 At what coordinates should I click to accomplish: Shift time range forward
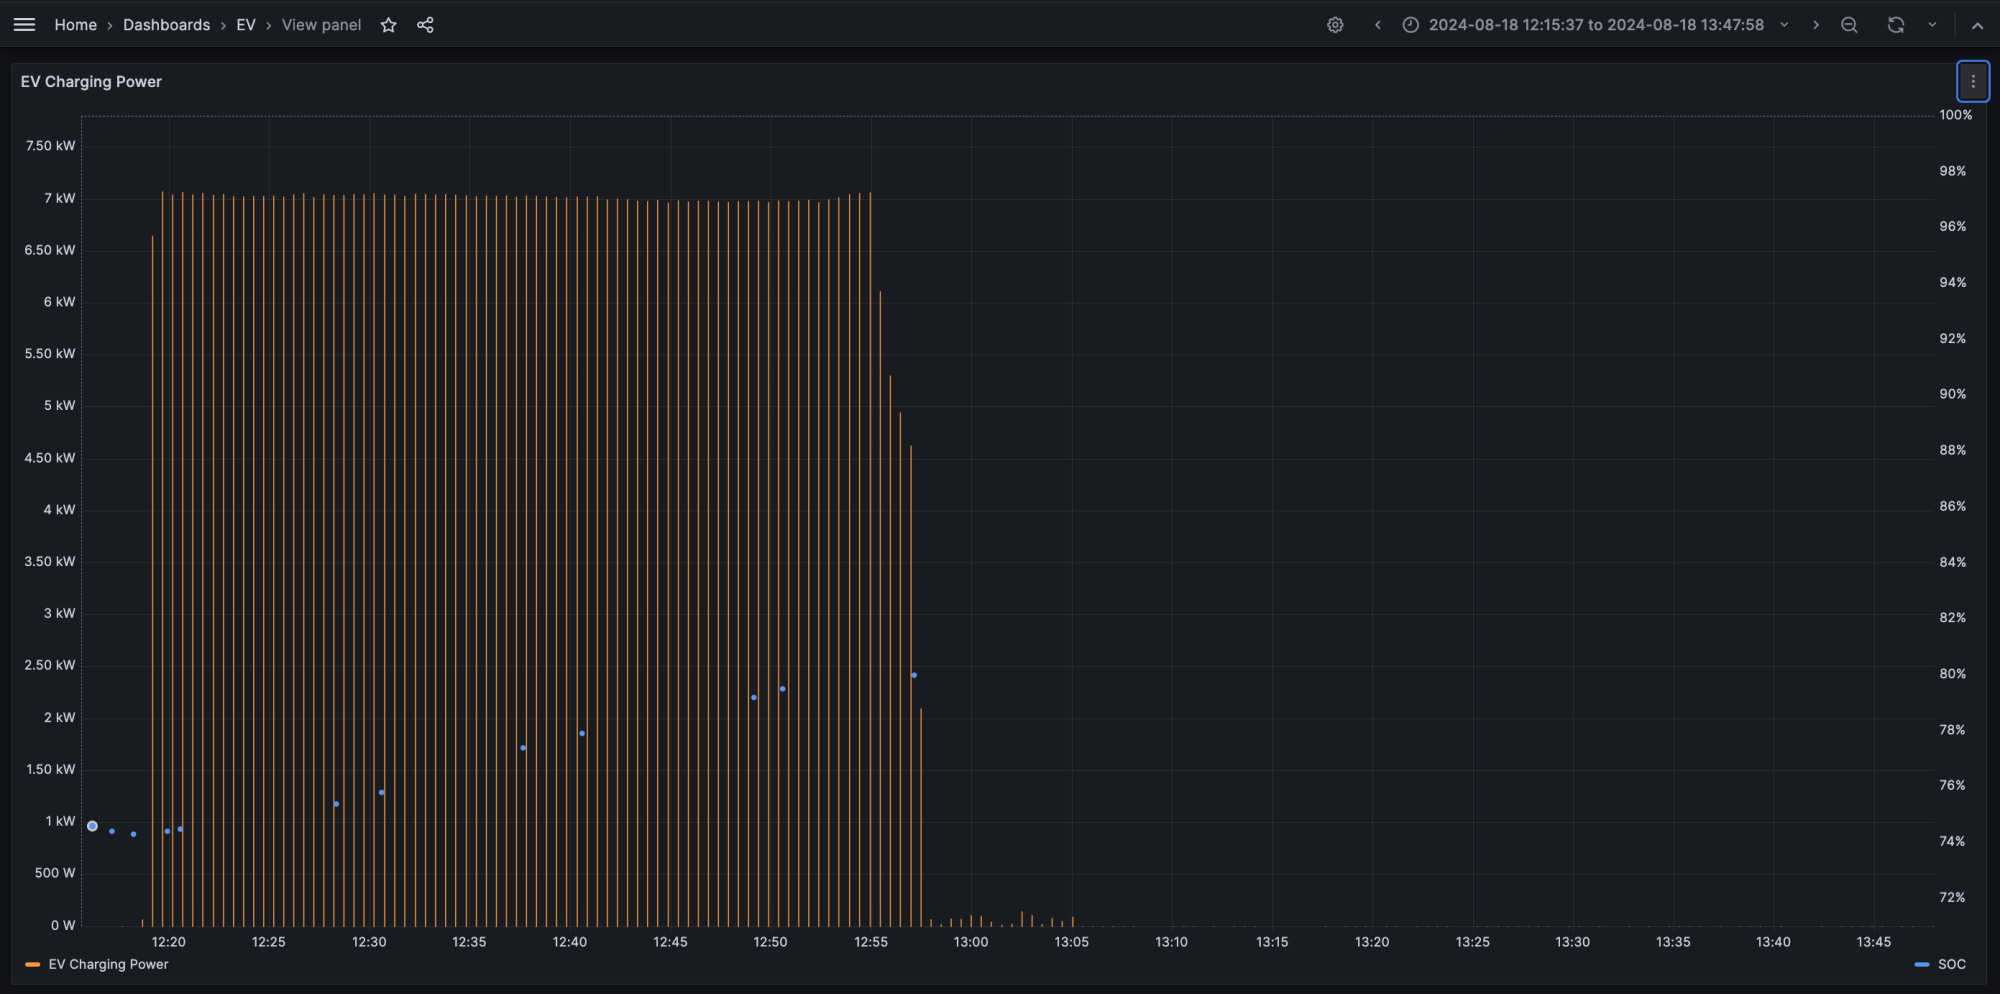[x=1815, y=25]
